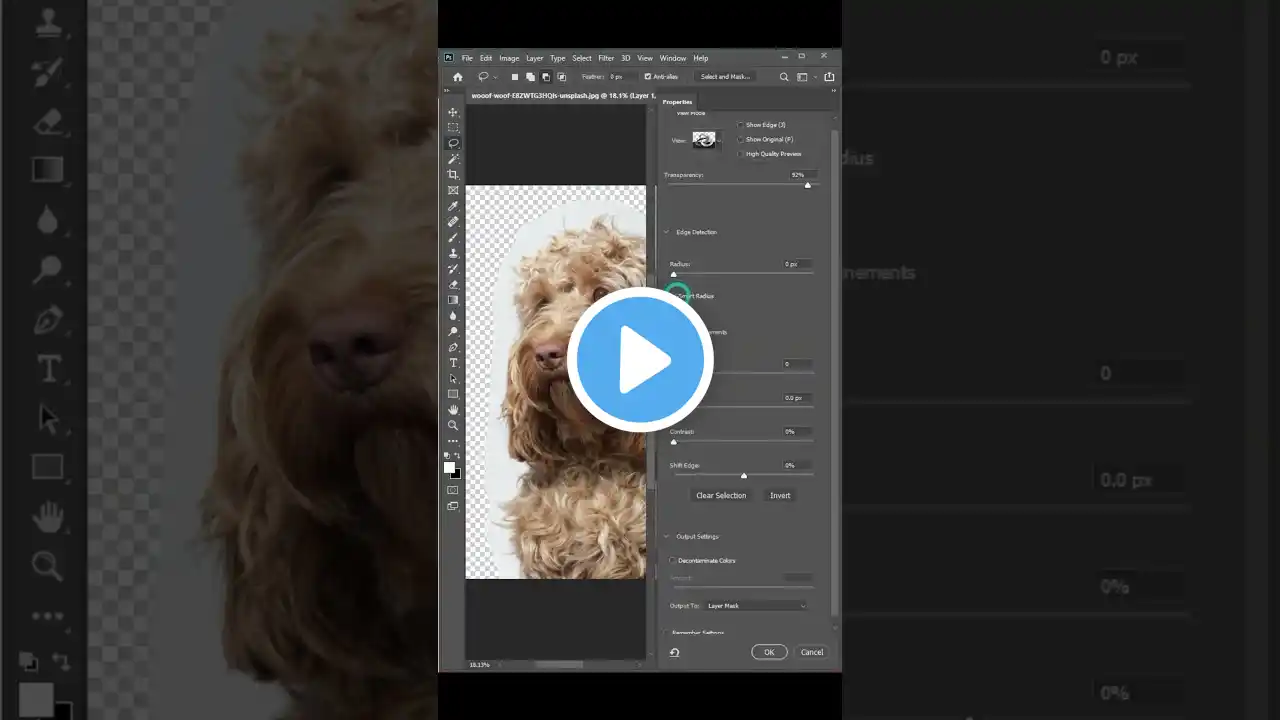Select the Path Selection tool
The image size is (1280, 720).
click(453, 379)
